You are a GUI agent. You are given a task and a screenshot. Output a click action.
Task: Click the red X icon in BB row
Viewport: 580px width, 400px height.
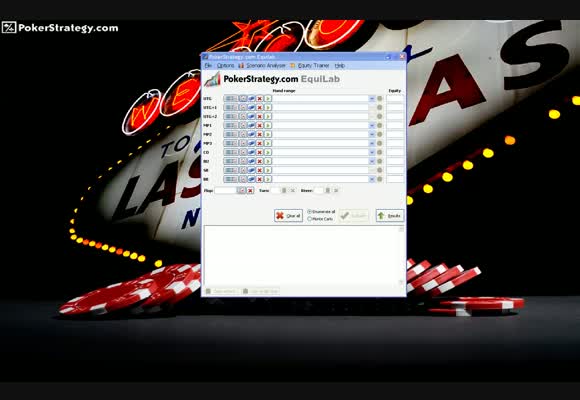pyautogui.click(x=260, y=179)
